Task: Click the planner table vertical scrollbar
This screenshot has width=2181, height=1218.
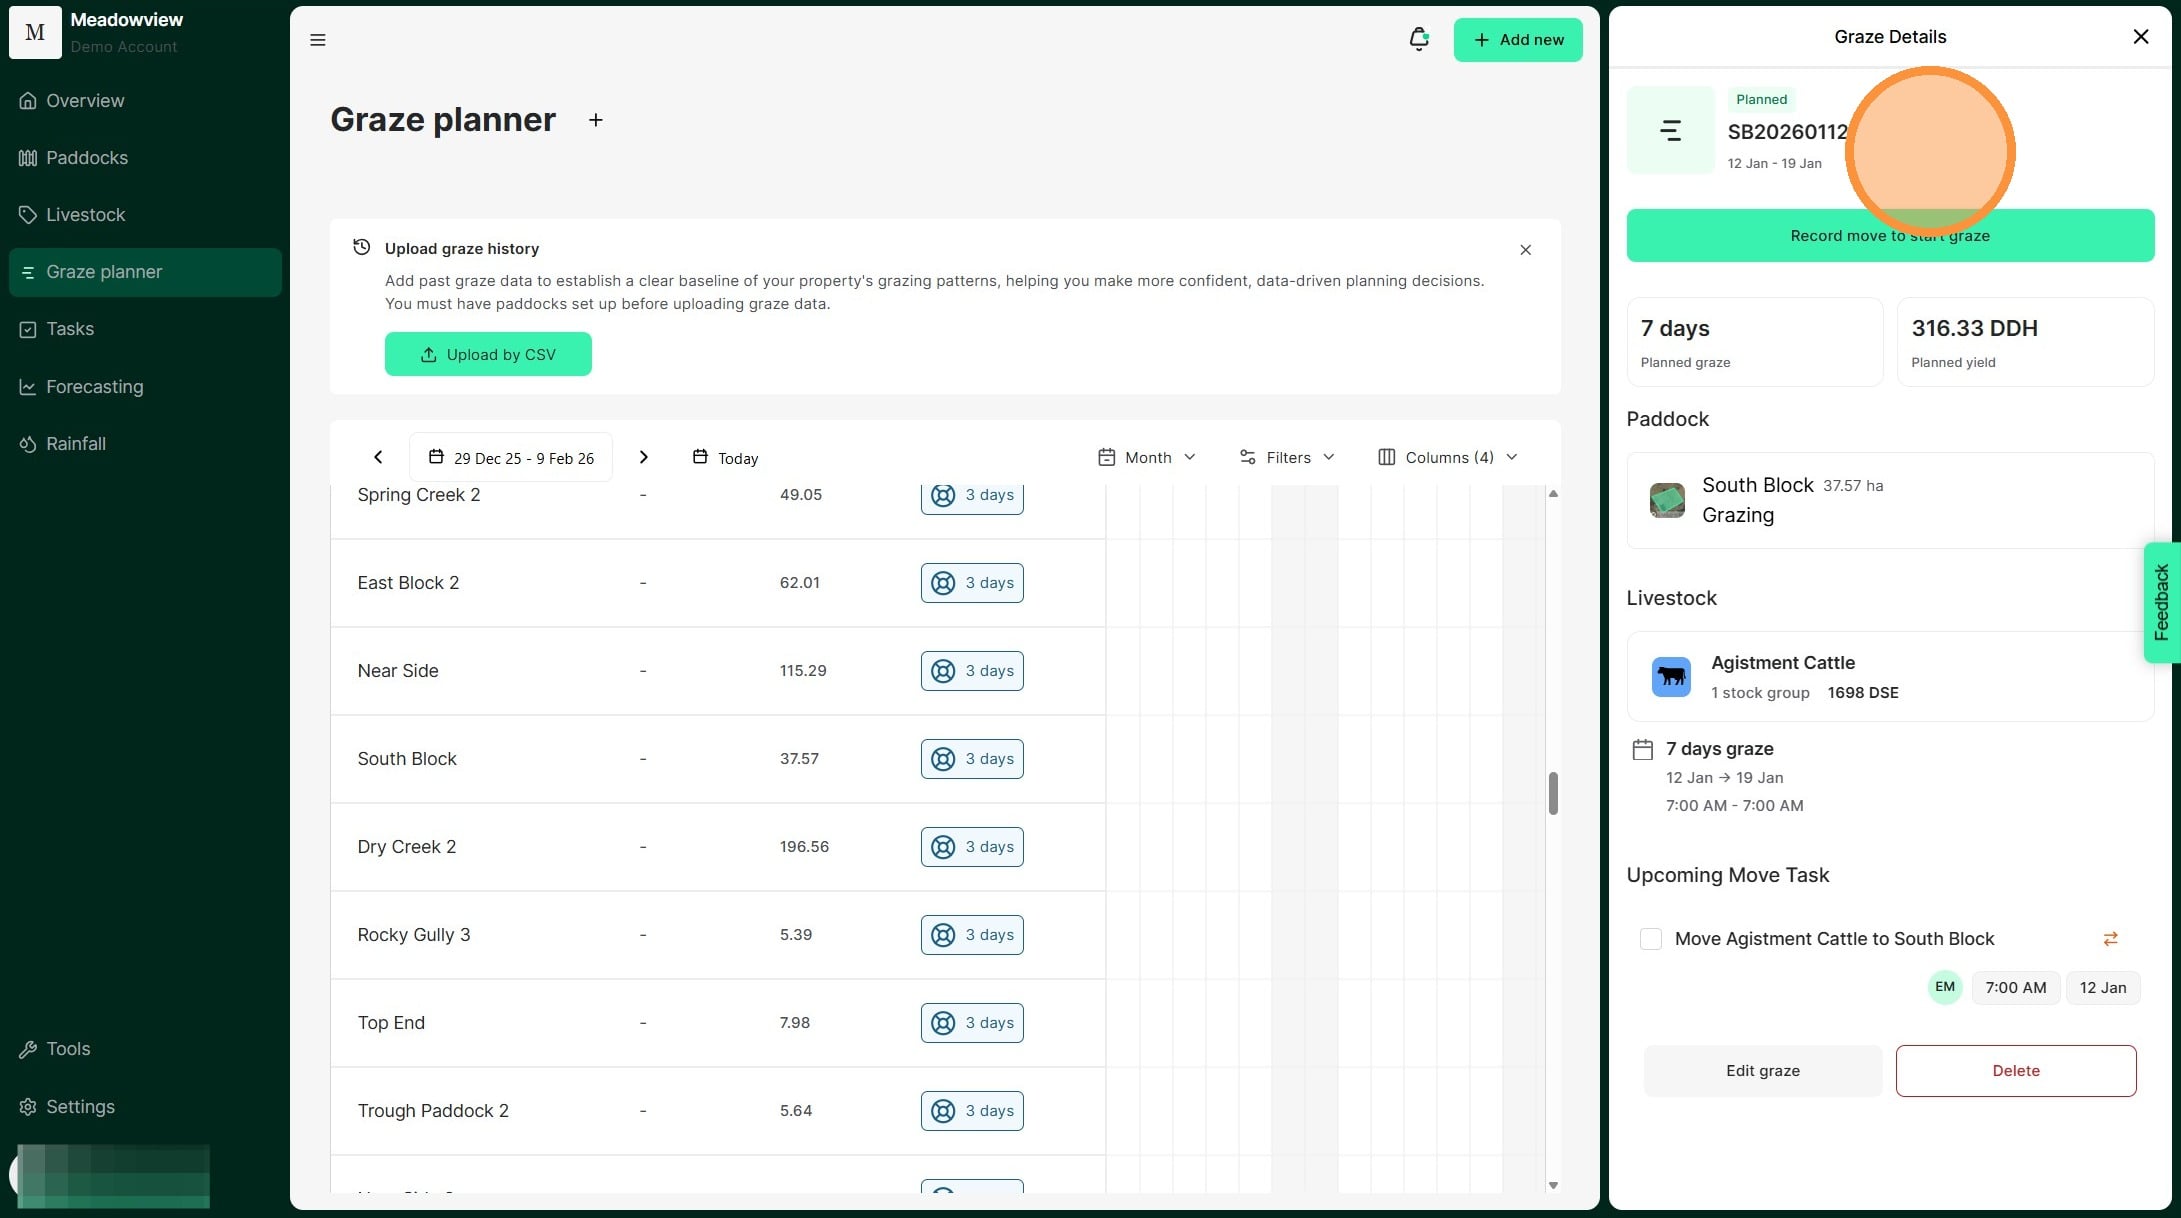Action: click(x=1553, y=793)
